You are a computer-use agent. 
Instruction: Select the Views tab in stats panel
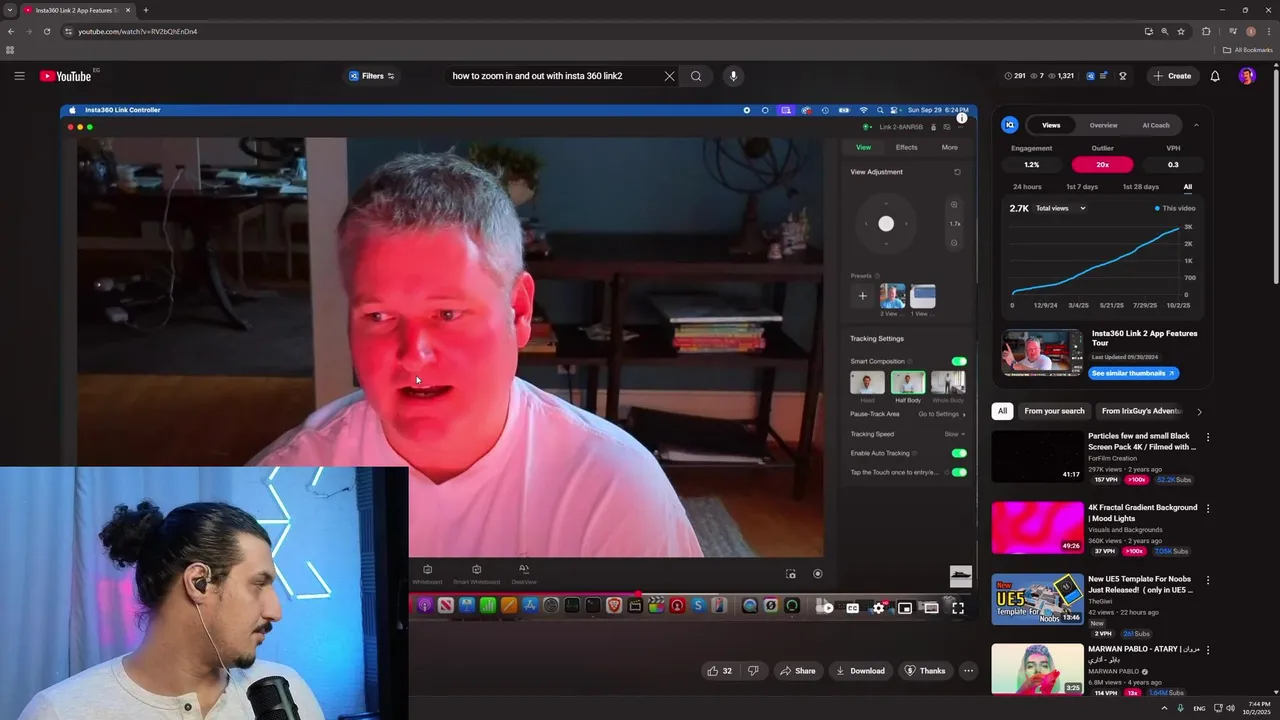coord(1051,125)
